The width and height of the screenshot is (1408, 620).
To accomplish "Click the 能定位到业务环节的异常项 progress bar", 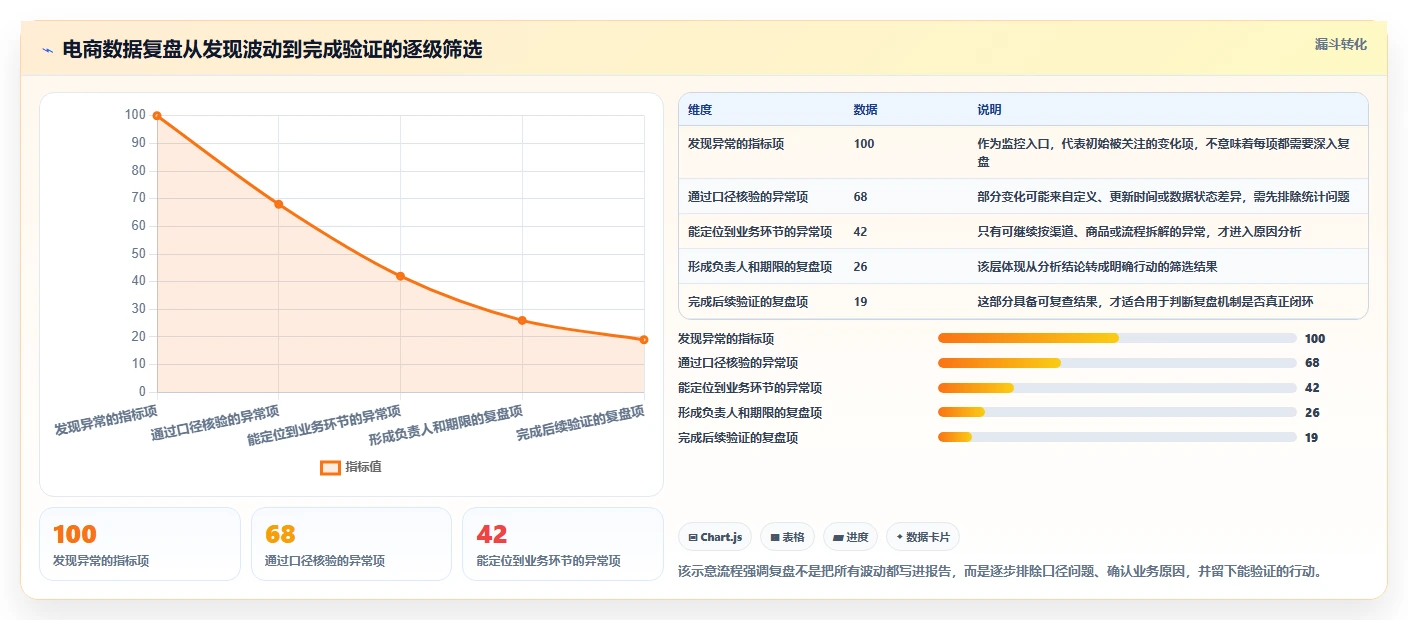I will pyautogui.click(x=1117, y=388).
